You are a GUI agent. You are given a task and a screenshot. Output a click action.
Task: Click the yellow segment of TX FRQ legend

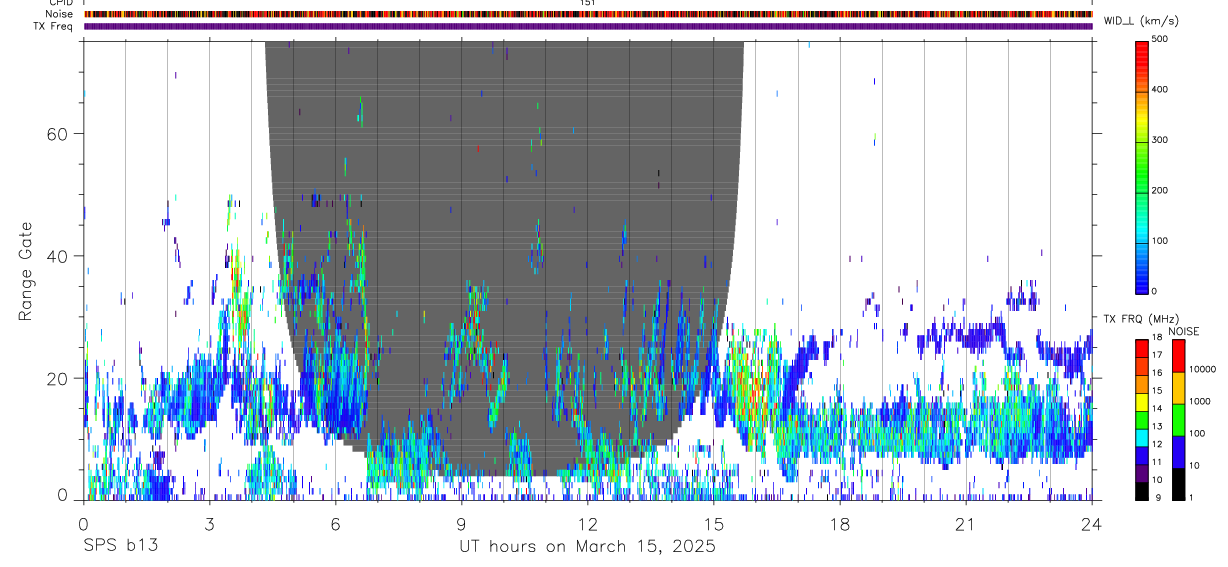point(1142,401)
